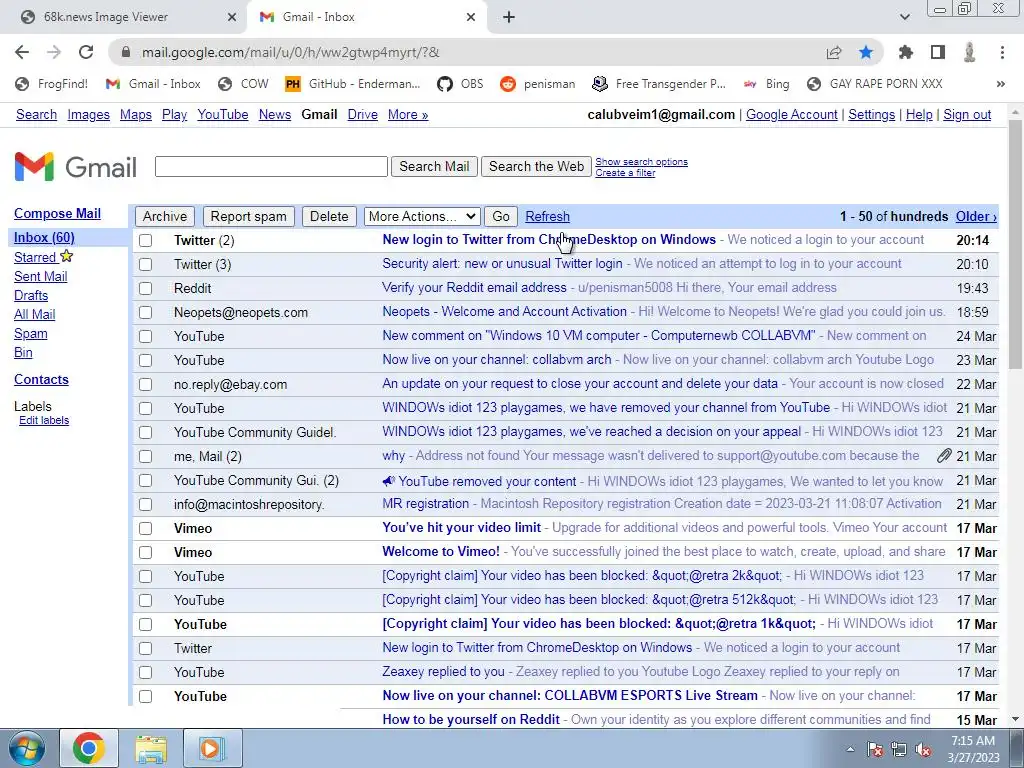Close the 68k.news Image Viewer tab
1024x768 pixels.
click(x=232, y=17)
